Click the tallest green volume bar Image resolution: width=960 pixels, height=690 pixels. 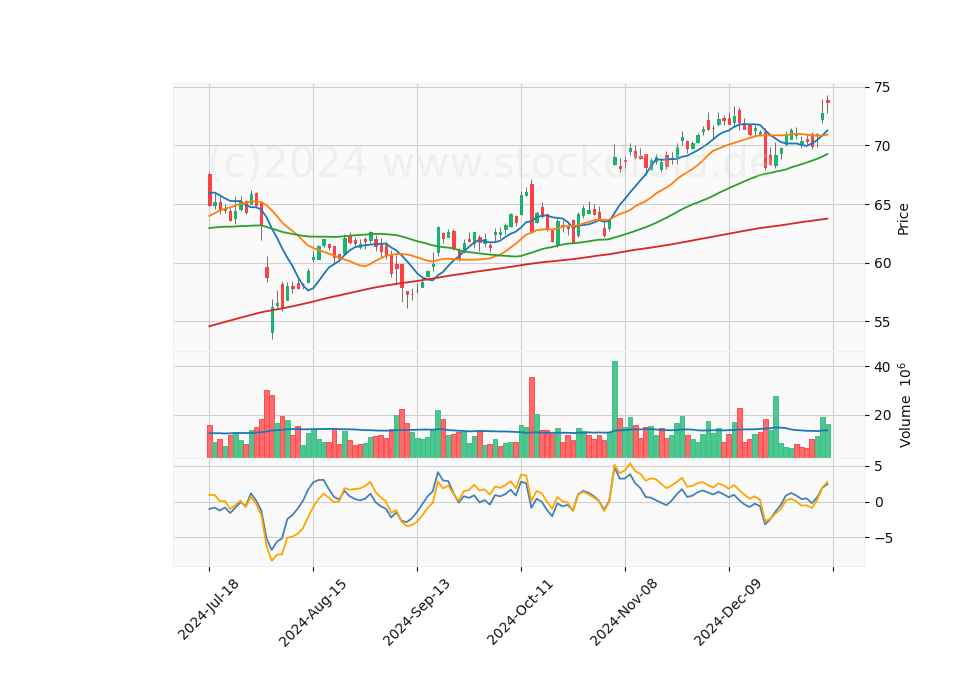(x=615, y=410)
